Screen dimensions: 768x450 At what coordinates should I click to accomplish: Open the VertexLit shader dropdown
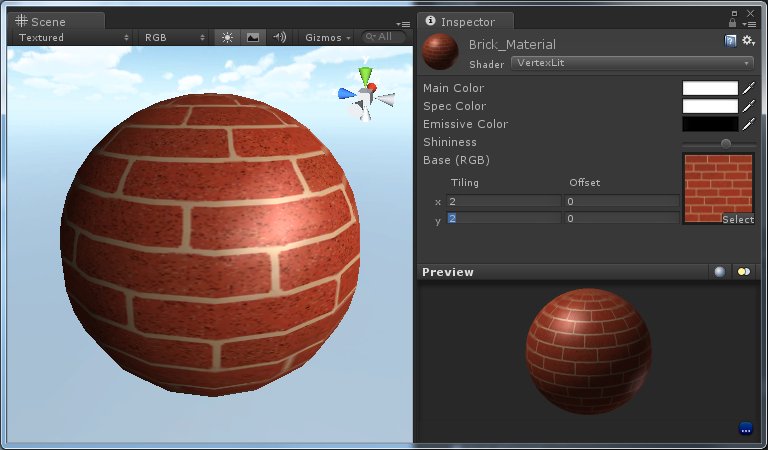(632, 63)
